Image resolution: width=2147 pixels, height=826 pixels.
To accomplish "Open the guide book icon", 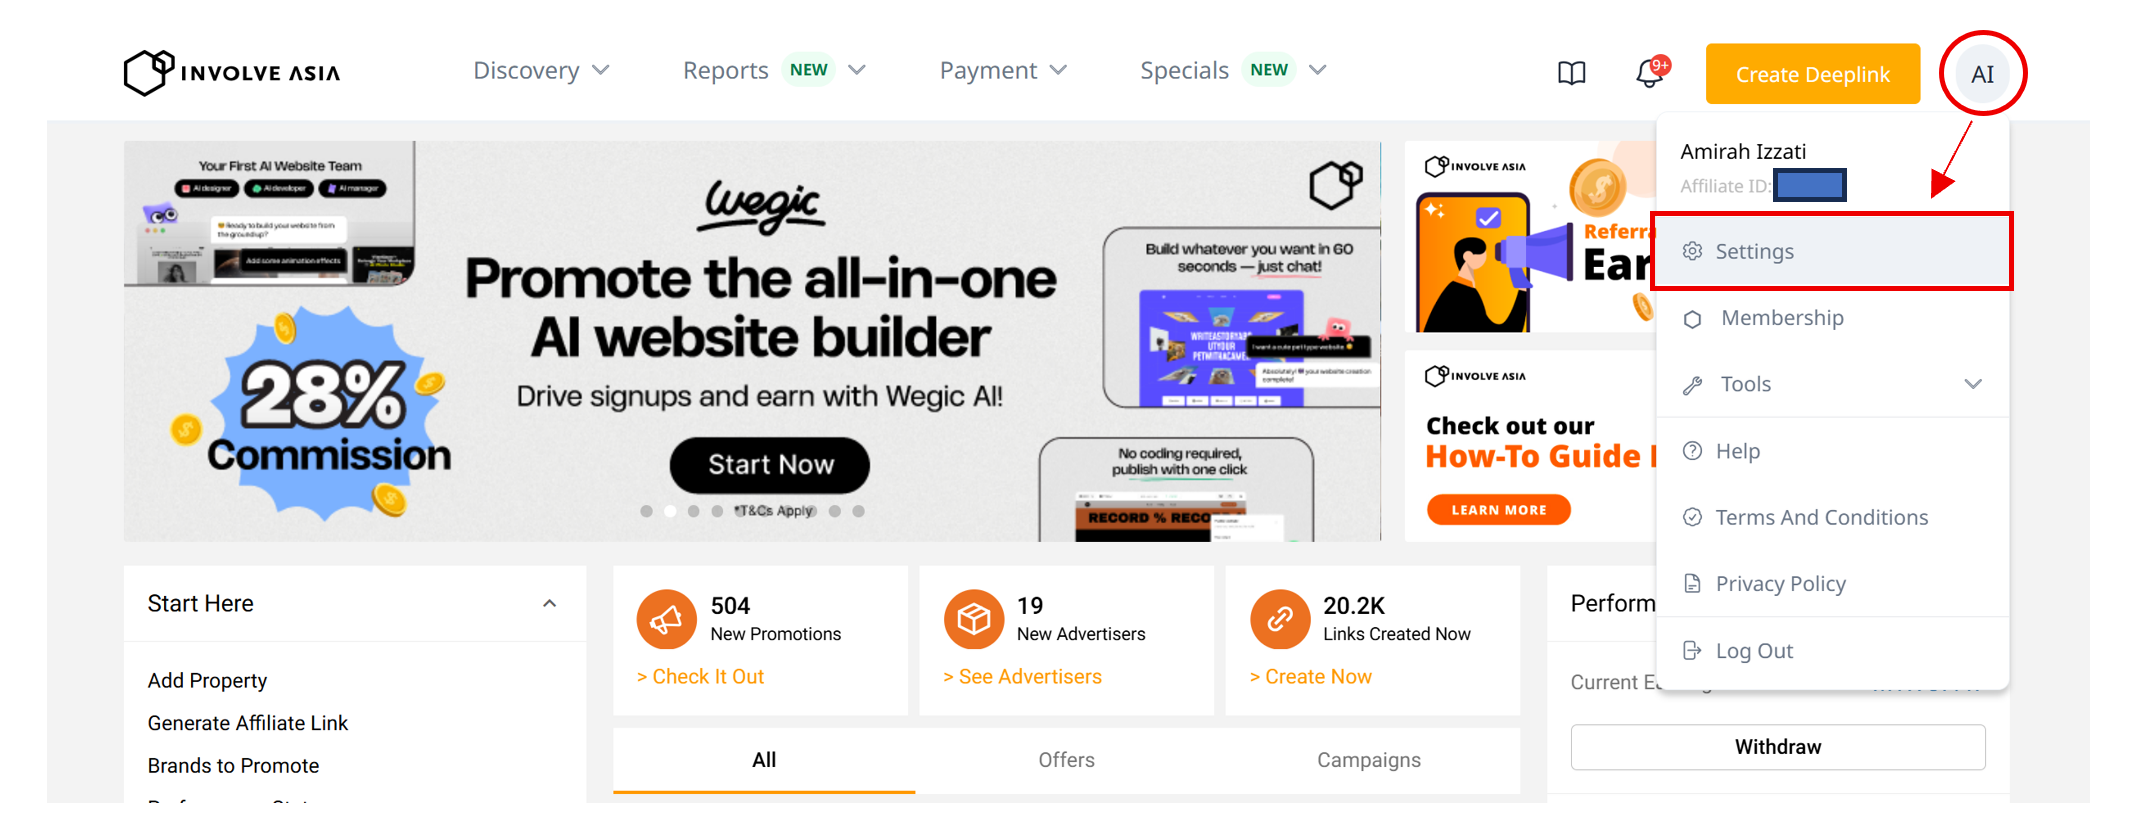I will click(x=1572, y=73).
